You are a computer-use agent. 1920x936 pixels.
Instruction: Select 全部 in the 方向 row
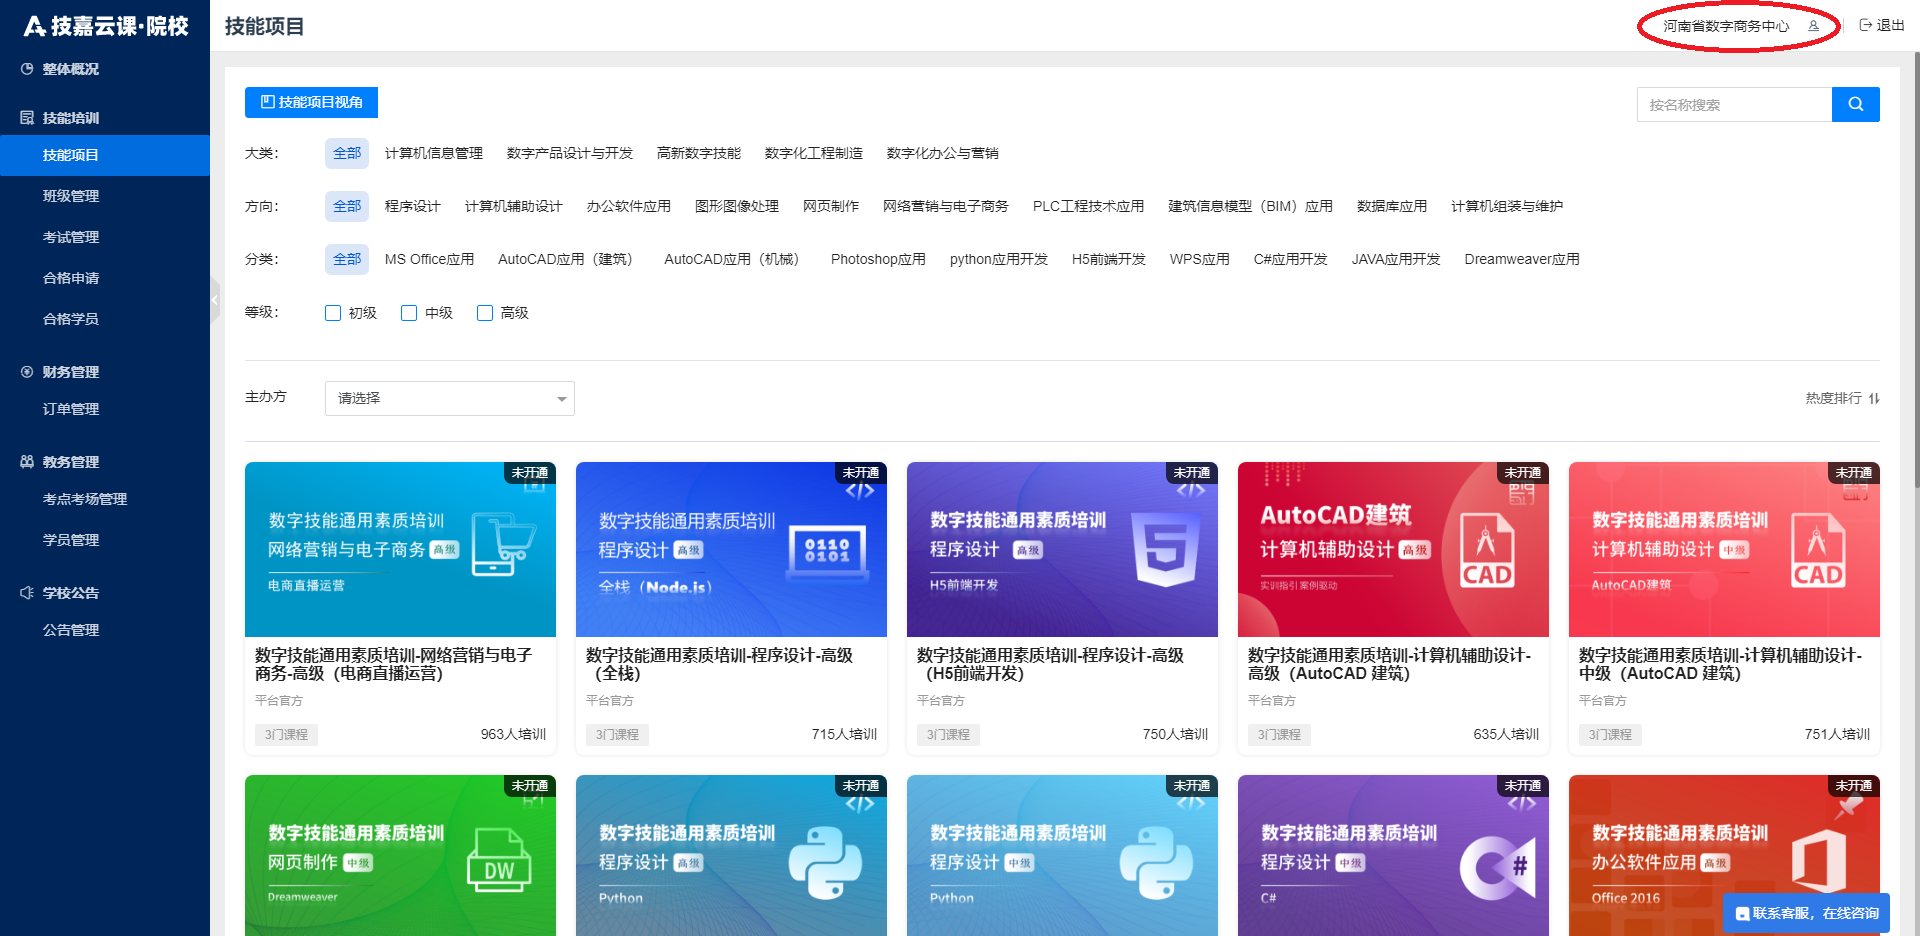tap(347, 206)
